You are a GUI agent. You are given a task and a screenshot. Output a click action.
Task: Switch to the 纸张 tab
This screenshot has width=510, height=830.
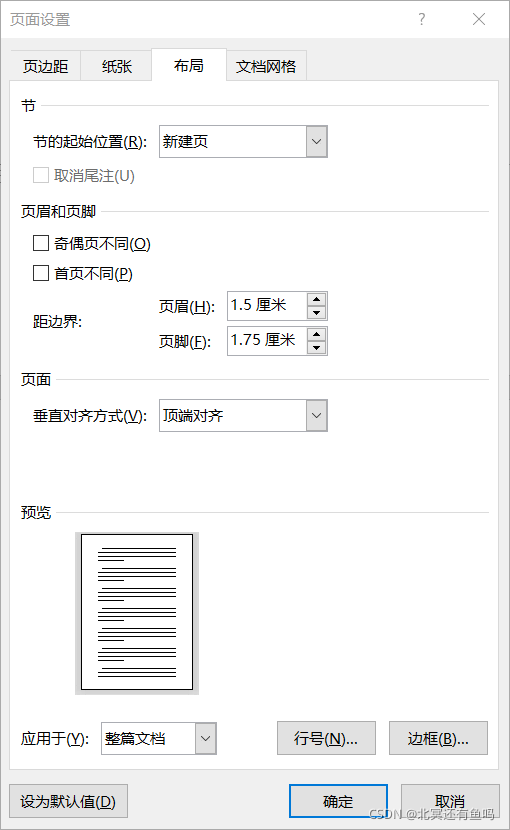pyautogui.click(x=117, y=66)
